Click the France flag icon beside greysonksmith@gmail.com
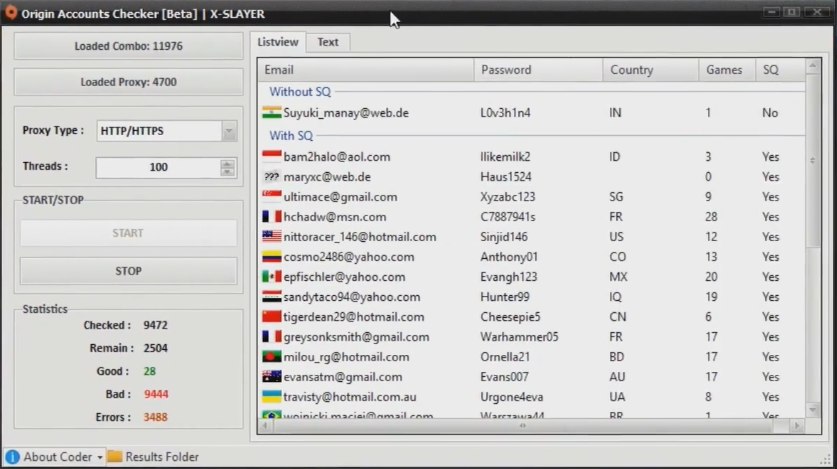 click(x=272, y=337)
